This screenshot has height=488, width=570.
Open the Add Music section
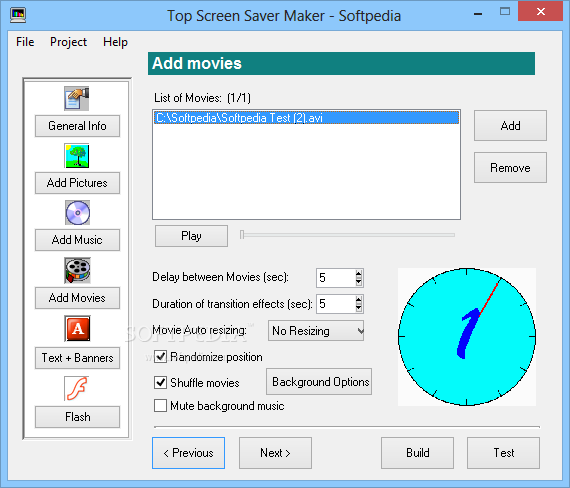pyautogui.click(x=77, y=240)
